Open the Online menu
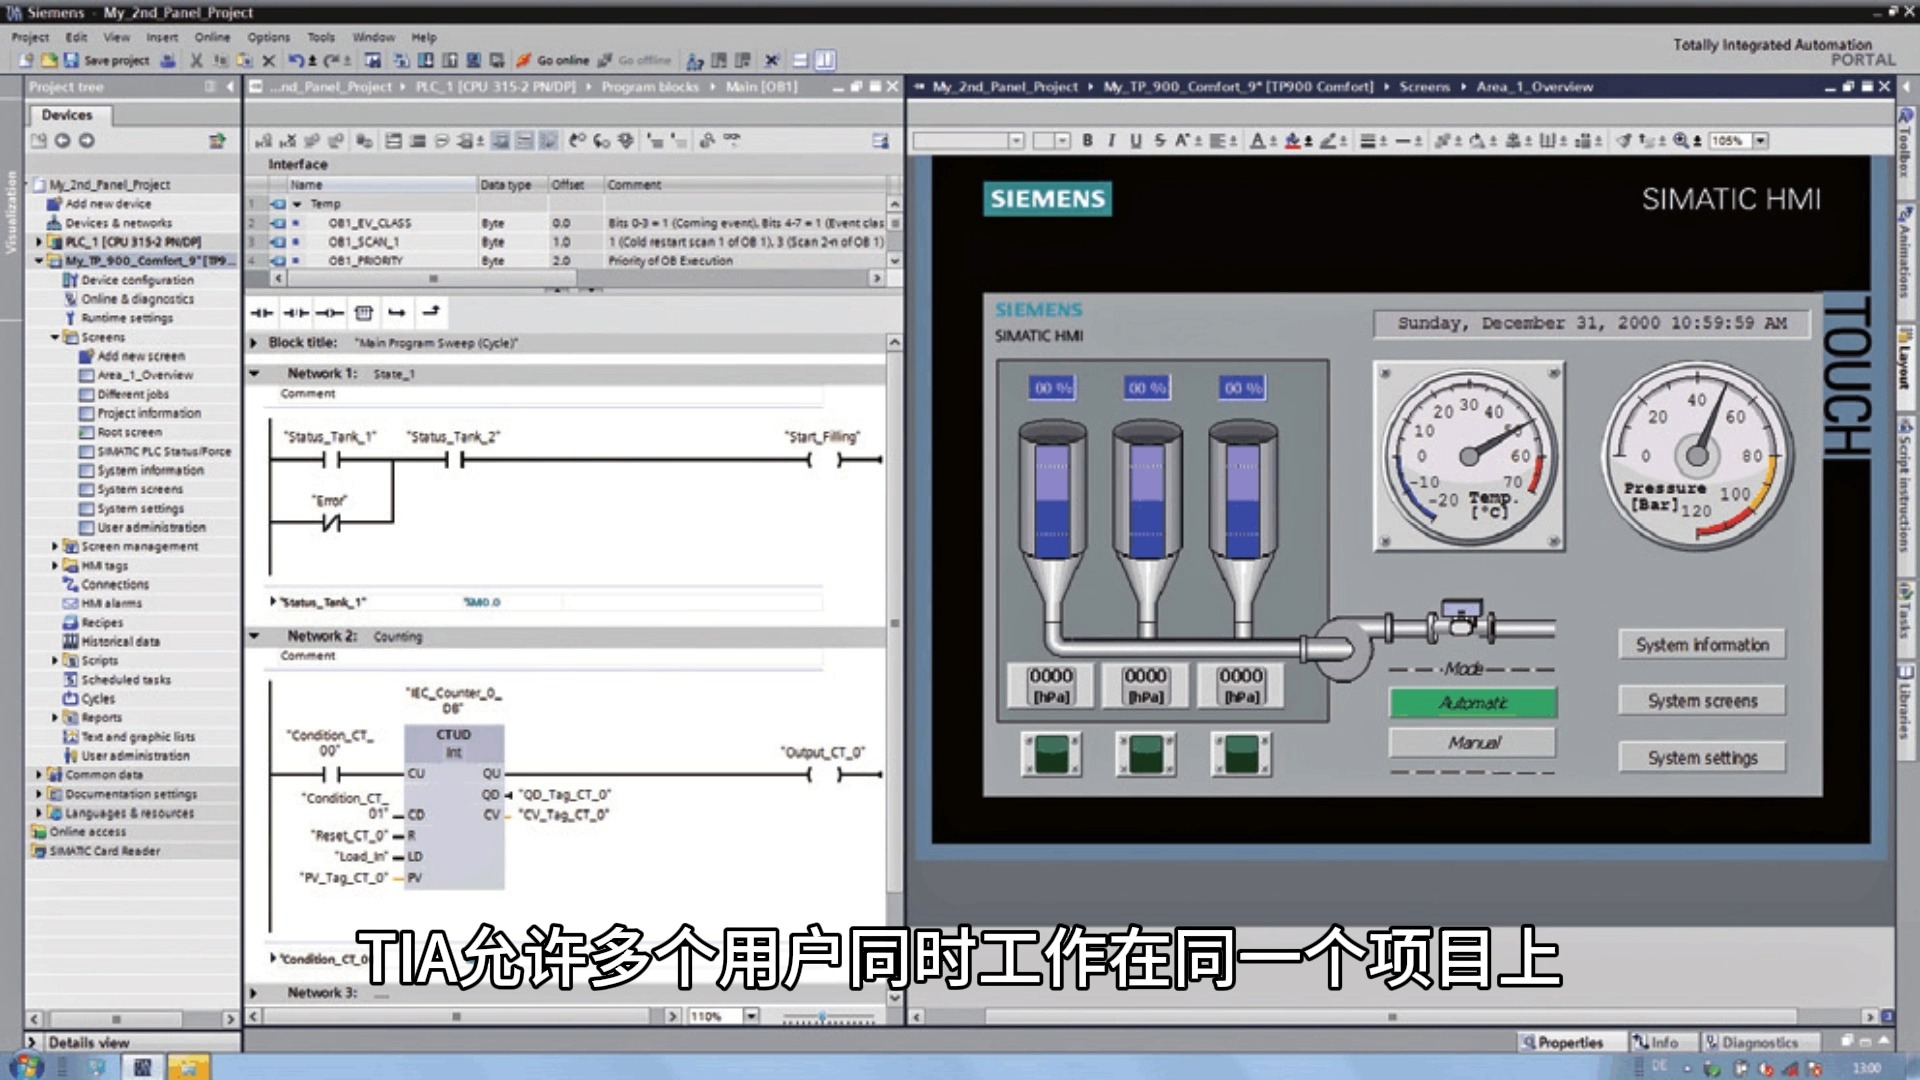1920x1080 pixels. (212, 37)
